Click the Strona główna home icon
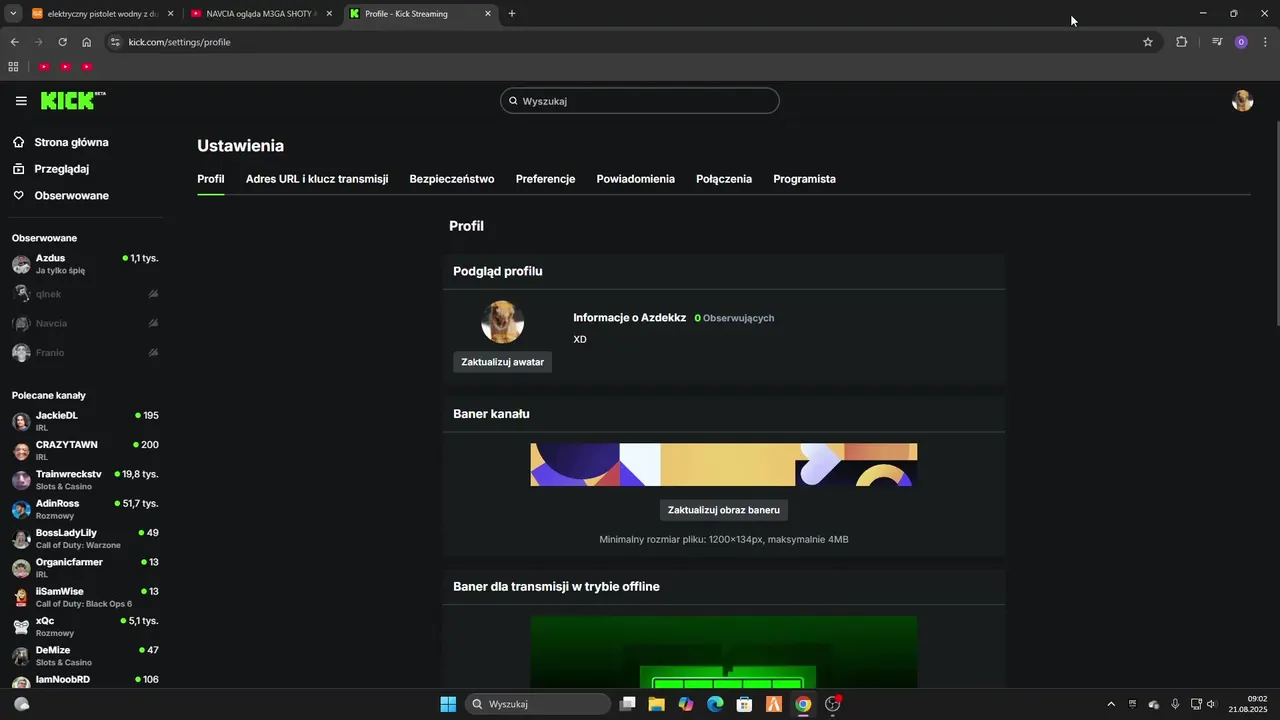This screenshot has height=720, width=1280. coord(18,142)
